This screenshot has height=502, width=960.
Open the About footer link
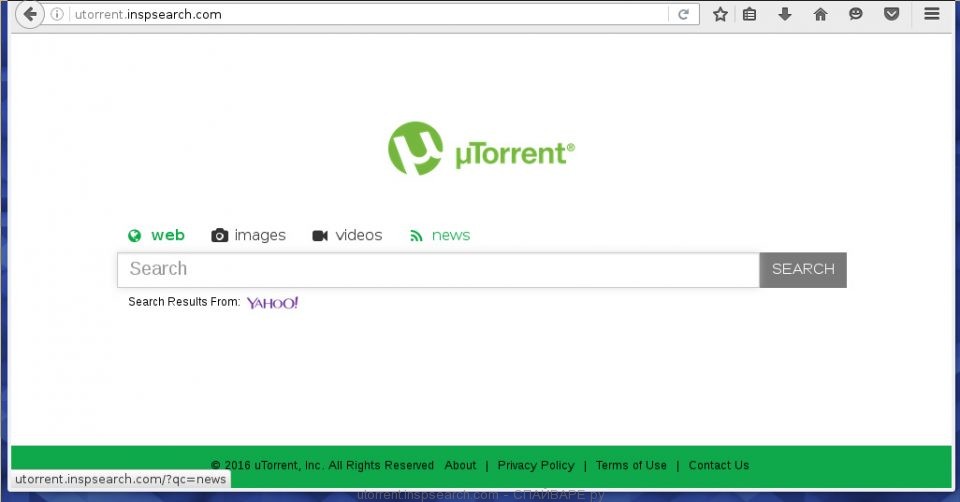pyautogui.click(x=460, y=465)
